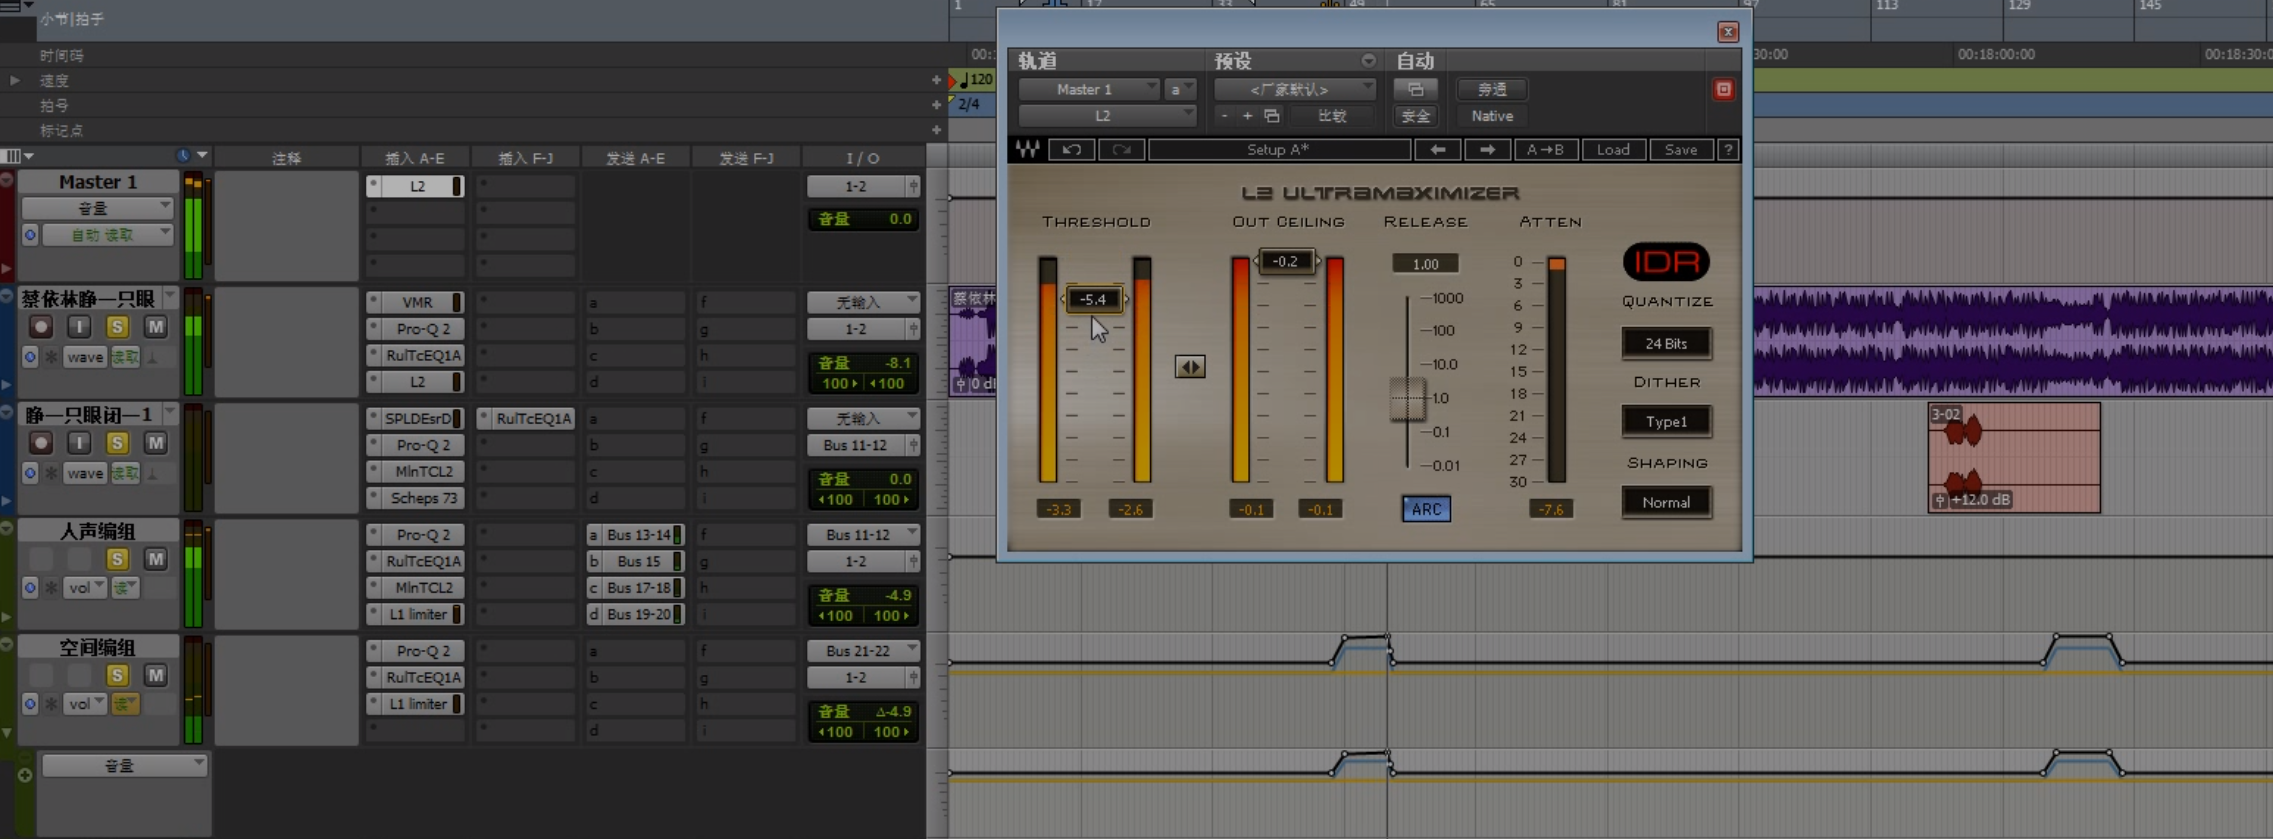Click the 旁通 bypass button
This screenshot has width=2273, height=839.
(1491, 90)
